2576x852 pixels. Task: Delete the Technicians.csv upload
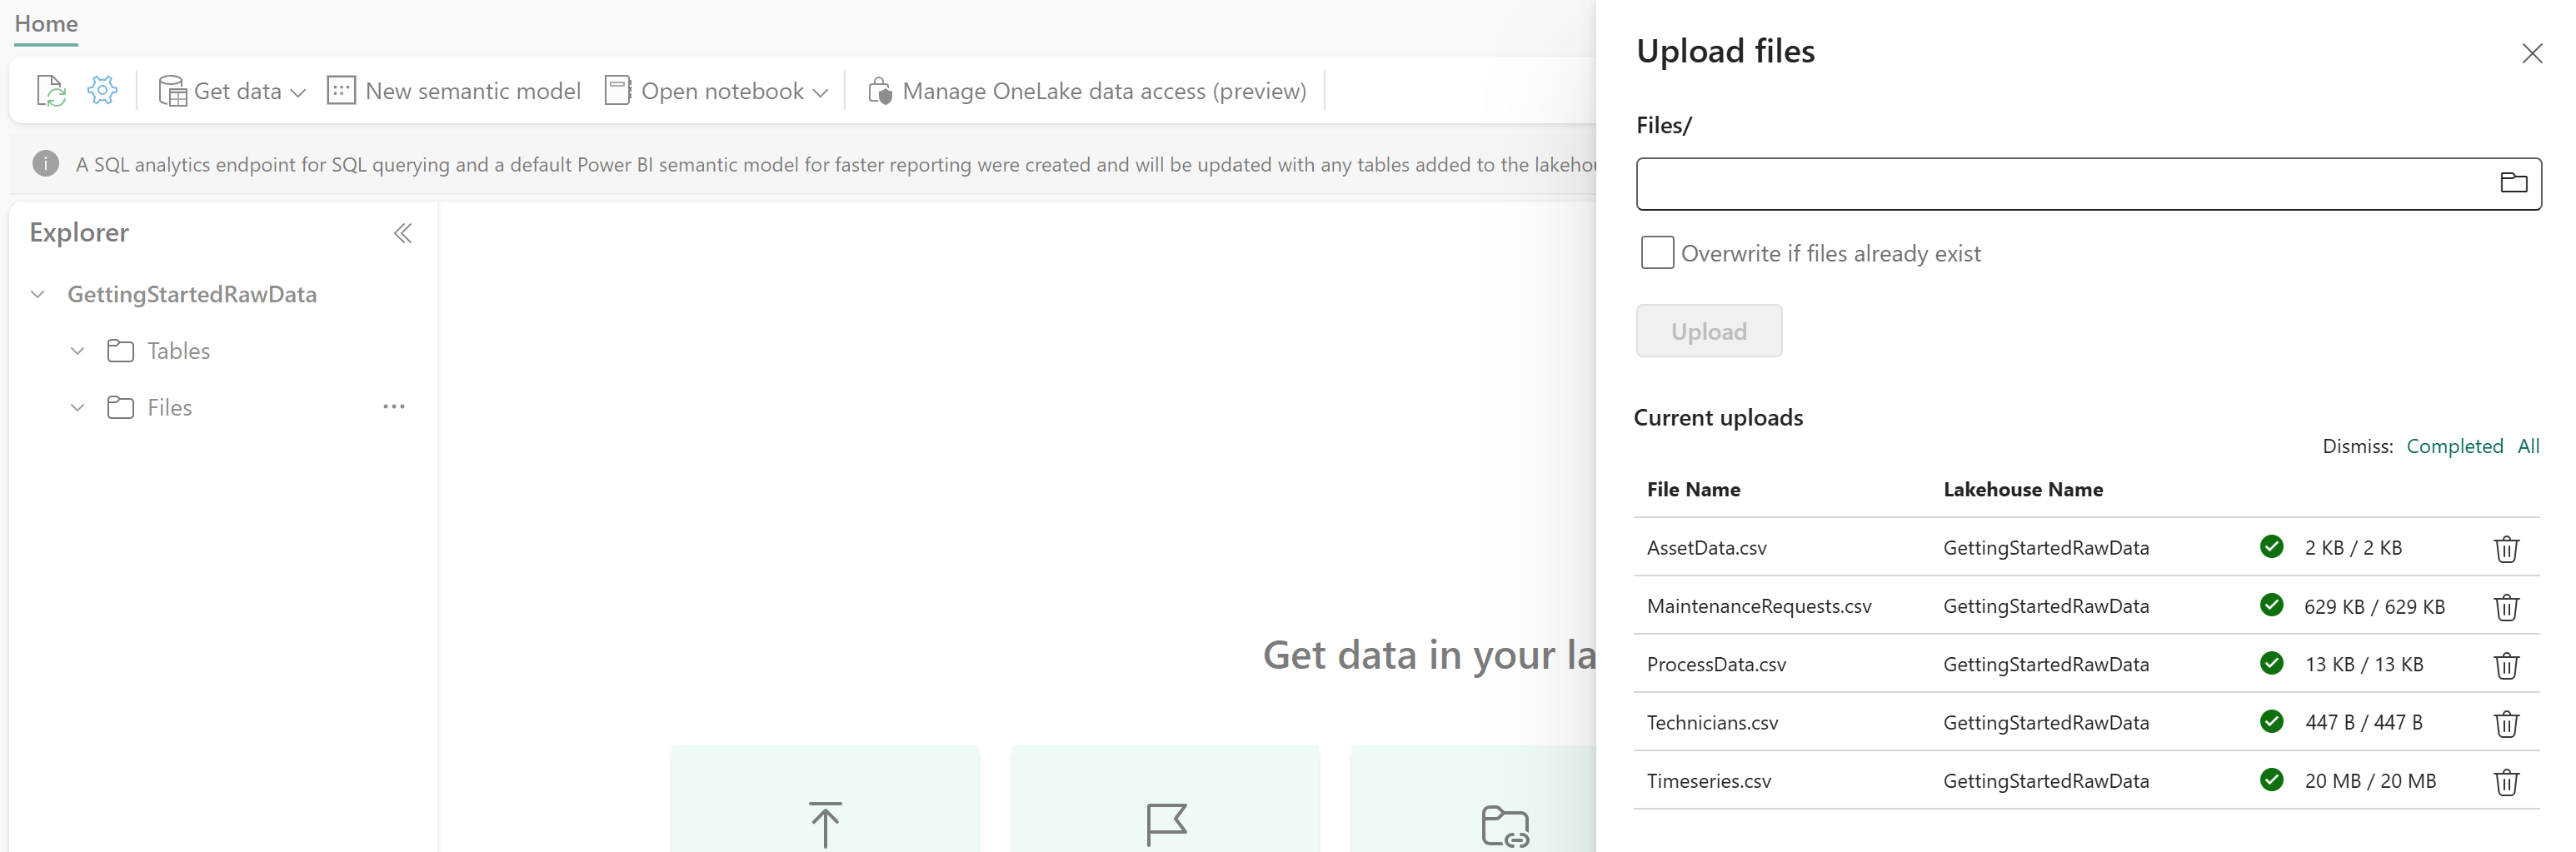click(2506, 723)
